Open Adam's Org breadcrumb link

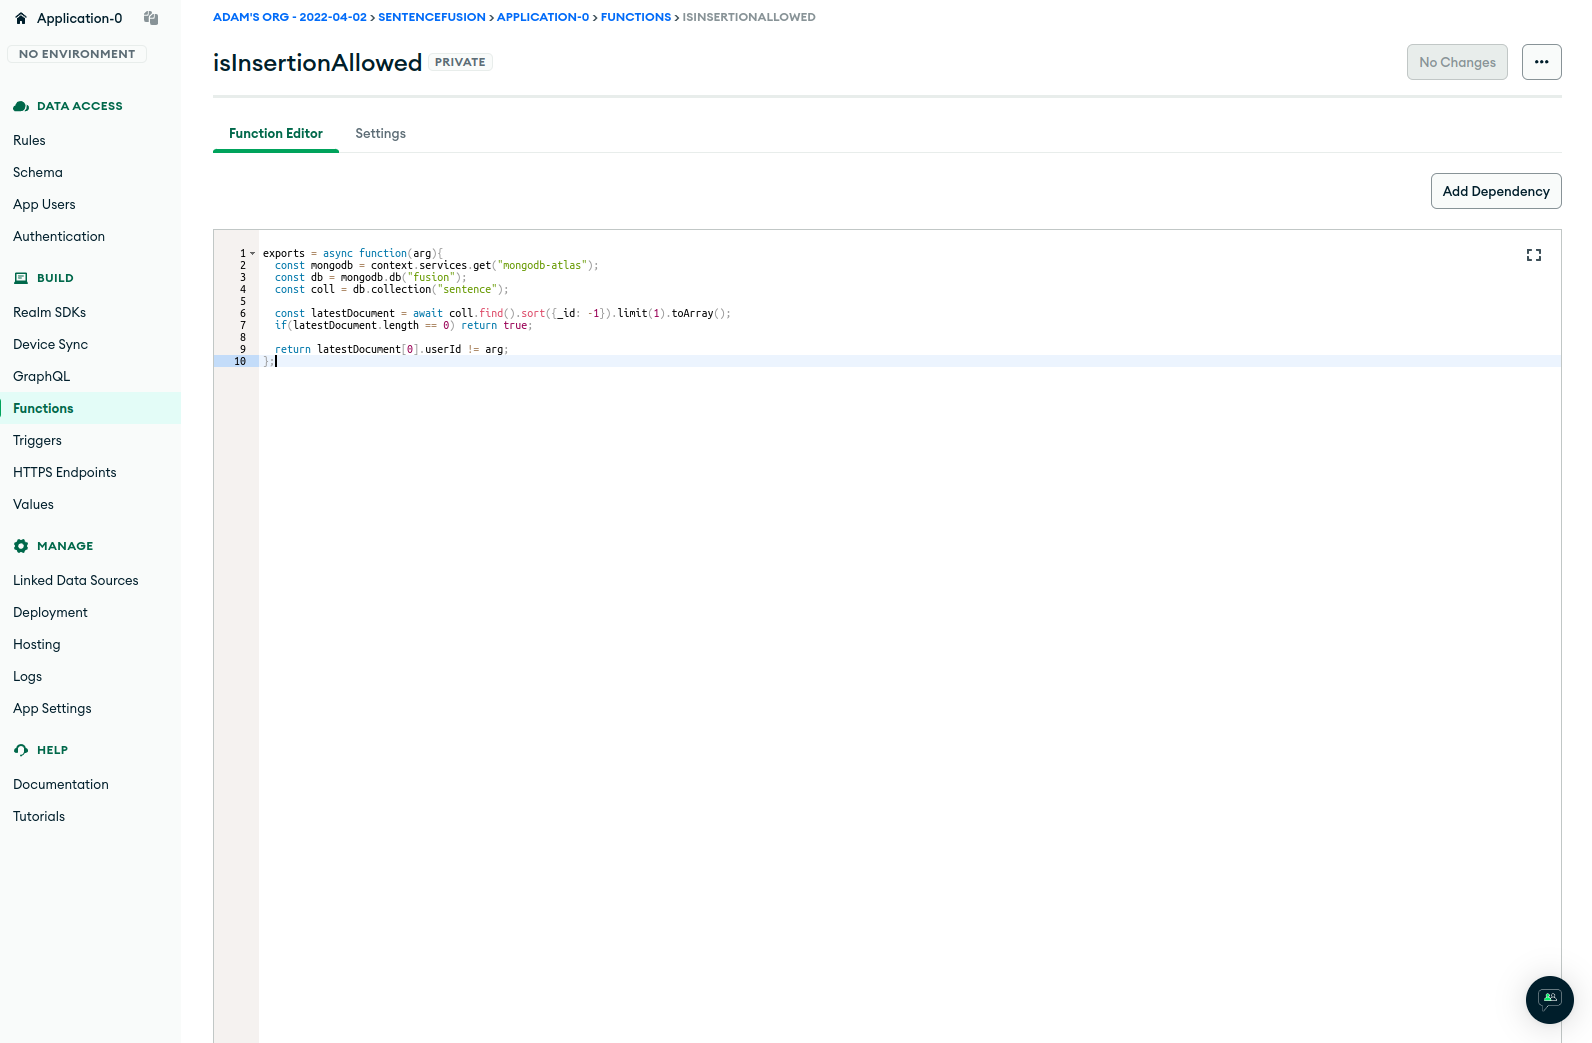click(x=290, y=17)
